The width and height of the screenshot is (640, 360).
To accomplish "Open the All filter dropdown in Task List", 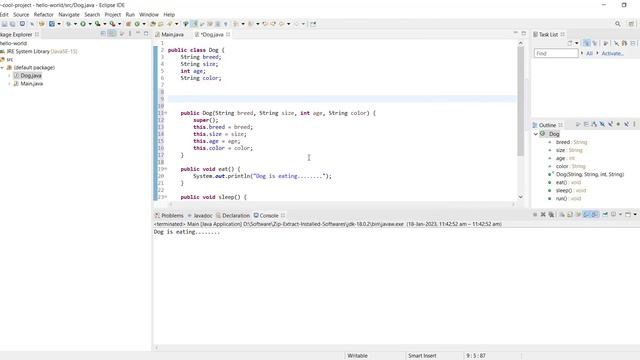I will (582, 53).
